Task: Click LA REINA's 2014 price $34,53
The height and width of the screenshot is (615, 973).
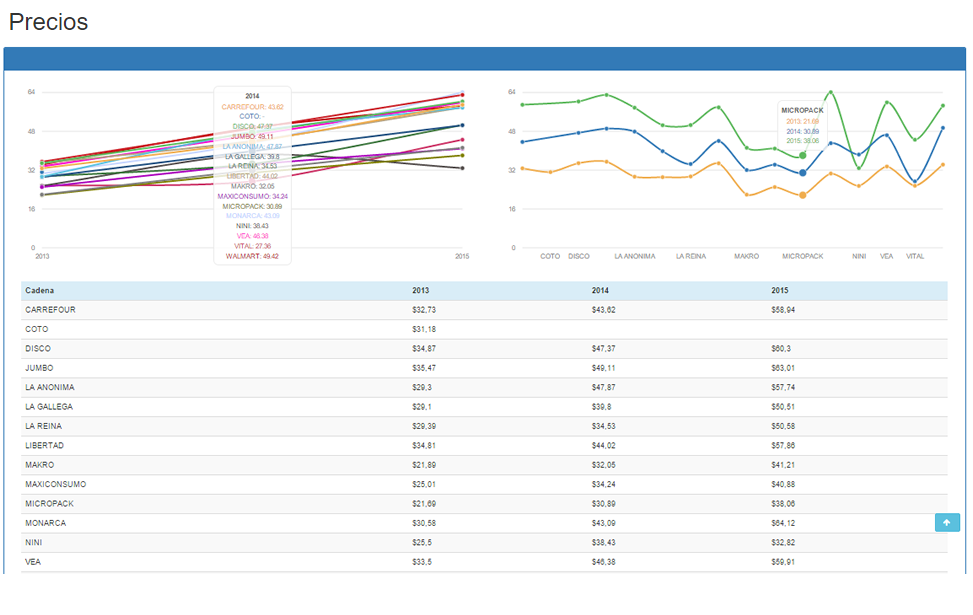Action: tap(604, 426)
